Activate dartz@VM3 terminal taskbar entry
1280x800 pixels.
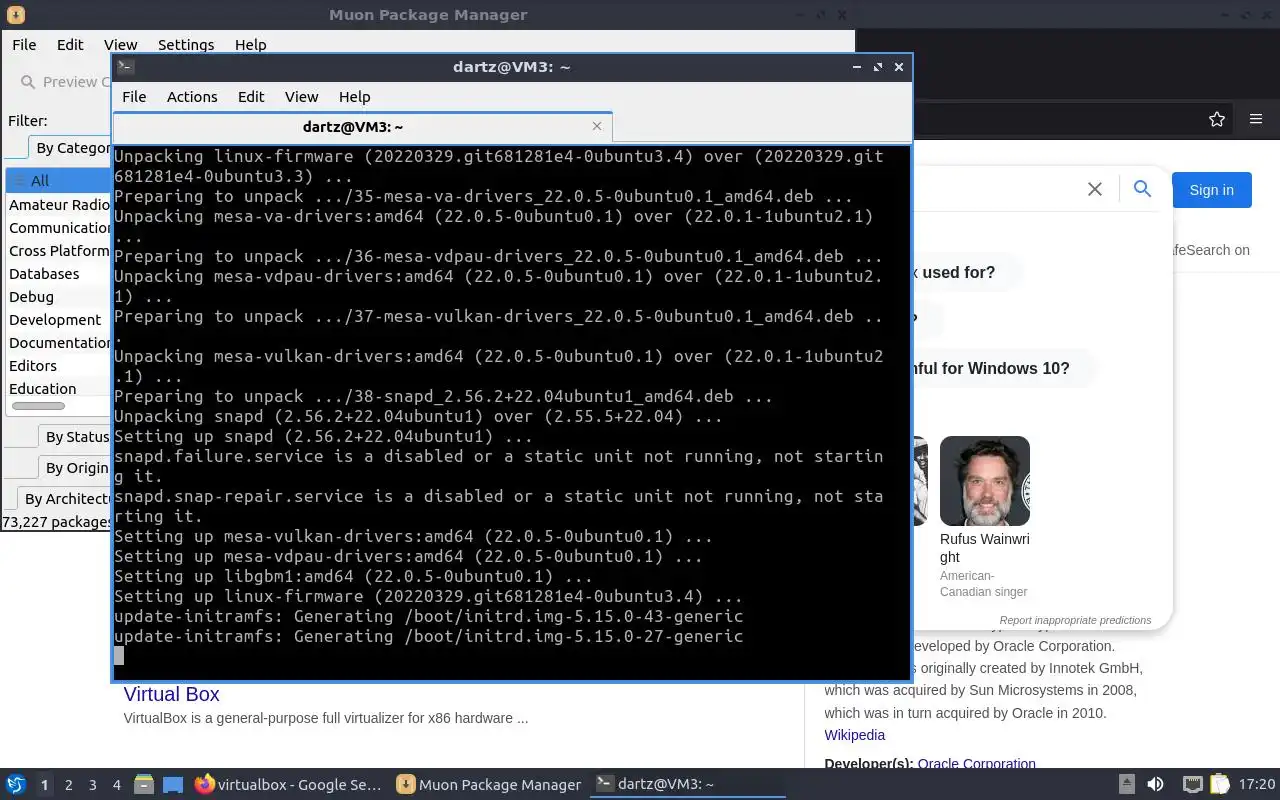click(x=688, y=785)
